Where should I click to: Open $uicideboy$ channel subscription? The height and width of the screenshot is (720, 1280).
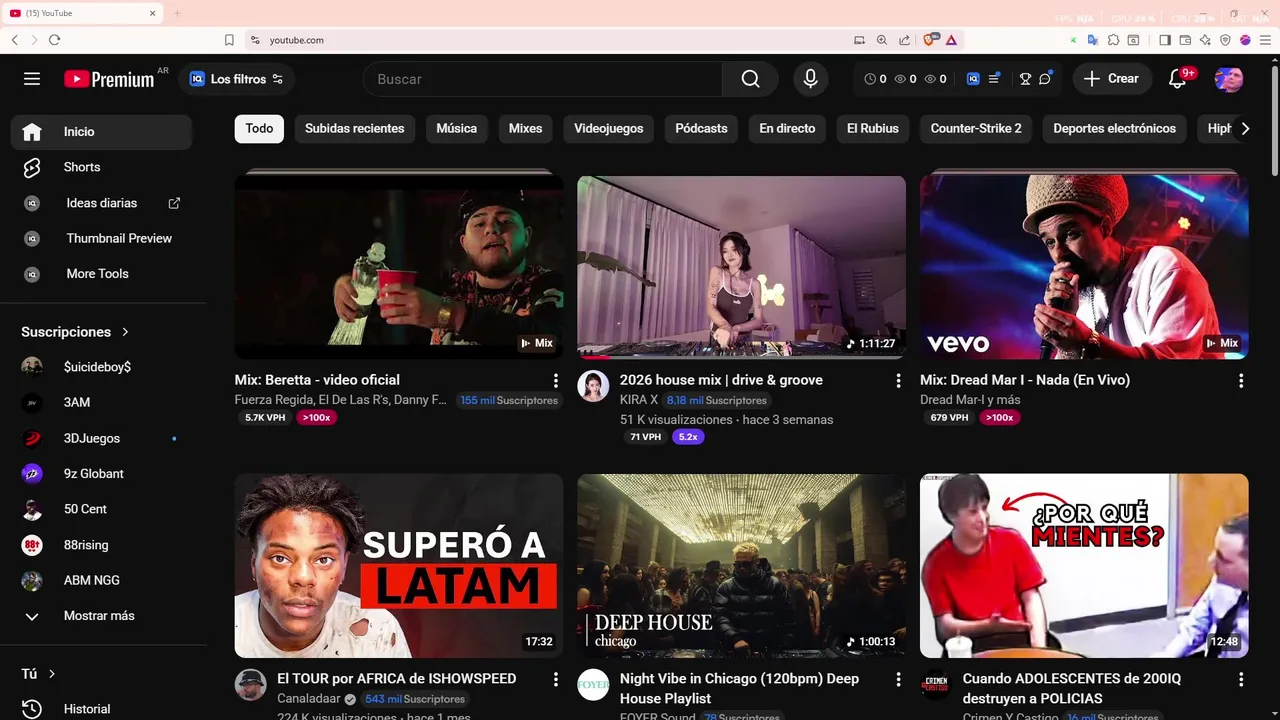pos(102,367)
